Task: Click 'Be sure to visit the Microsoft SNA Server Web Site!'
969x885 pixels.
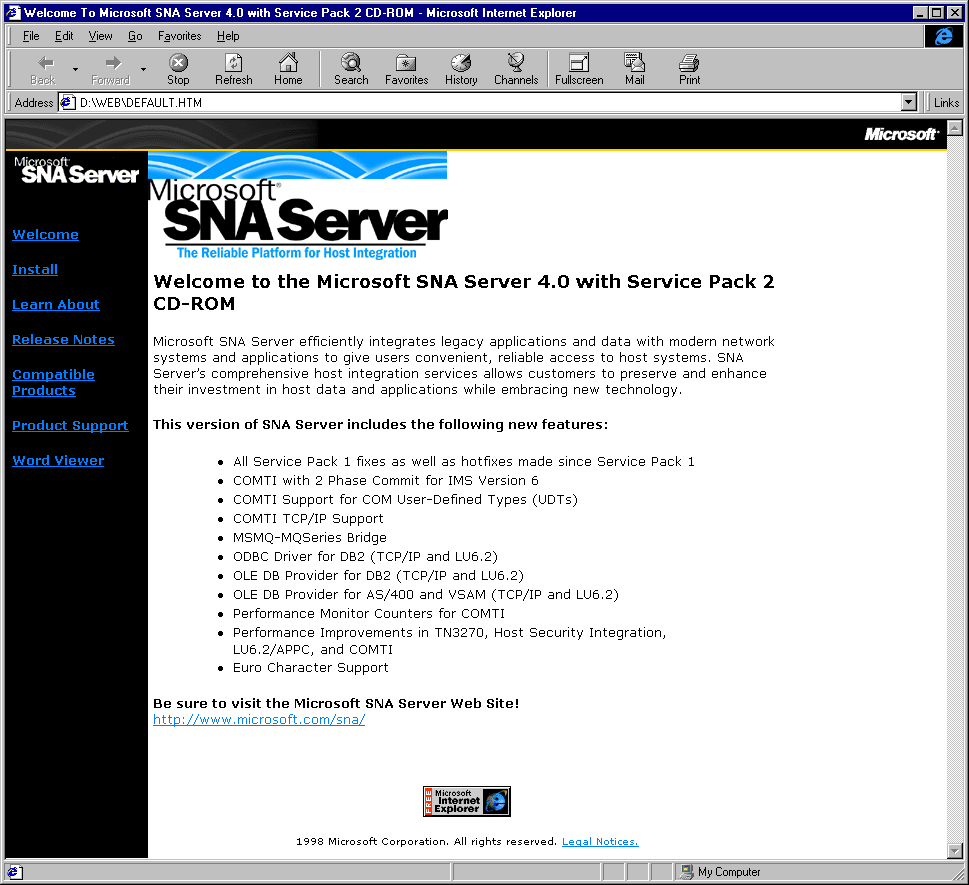Action: (x=336, y=703)
